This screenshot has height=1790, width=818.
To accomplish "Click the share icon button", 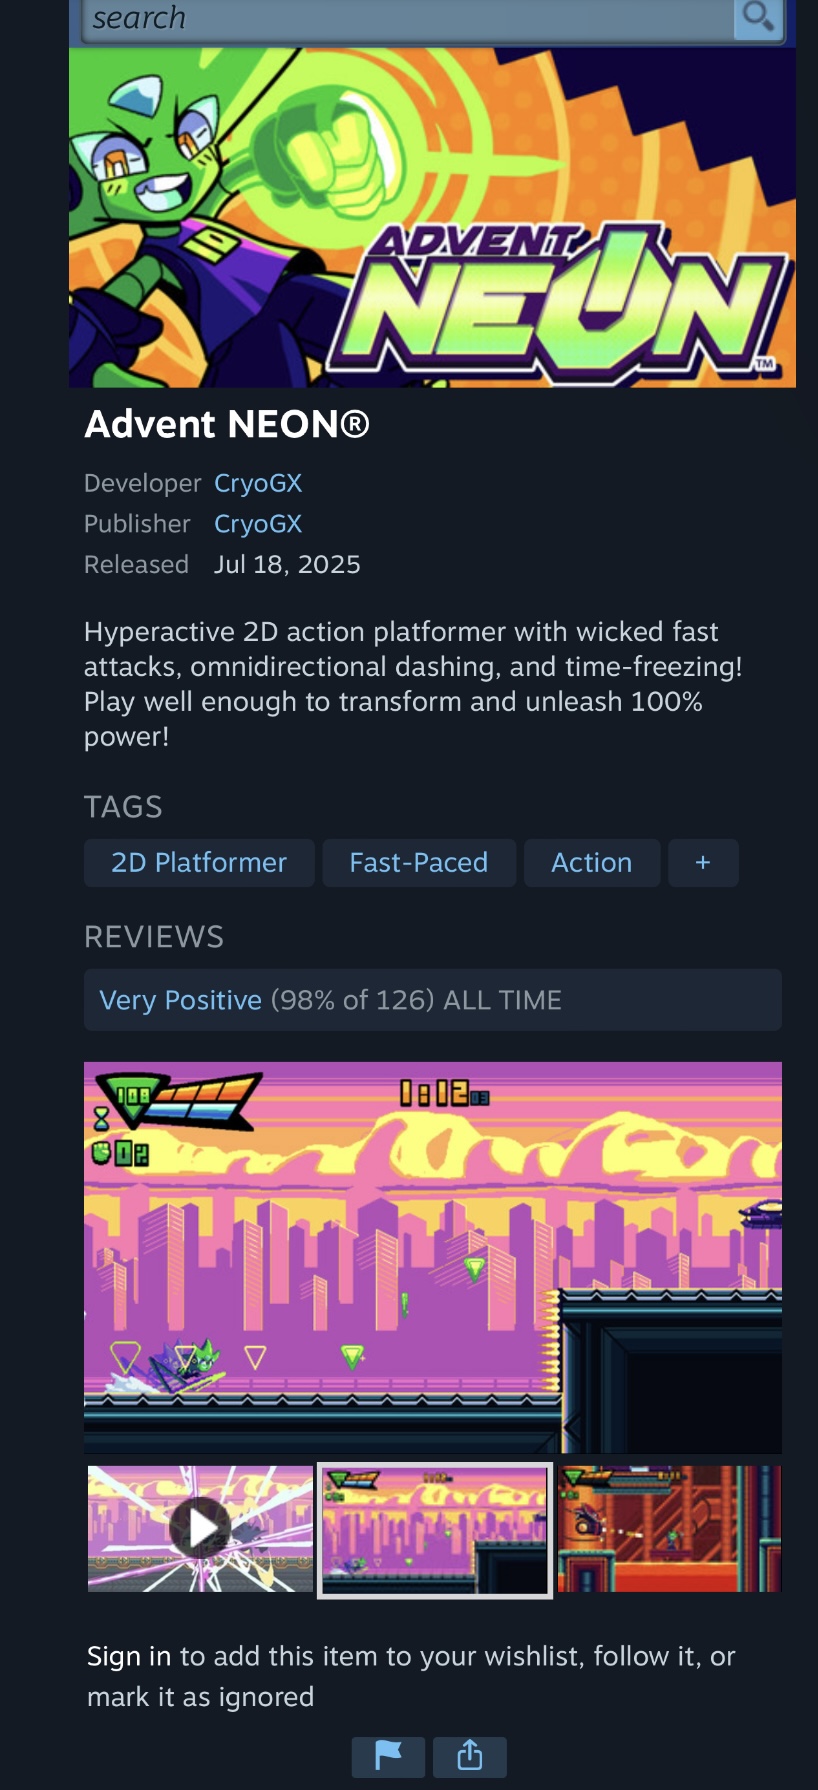I will pos(470,1757).
